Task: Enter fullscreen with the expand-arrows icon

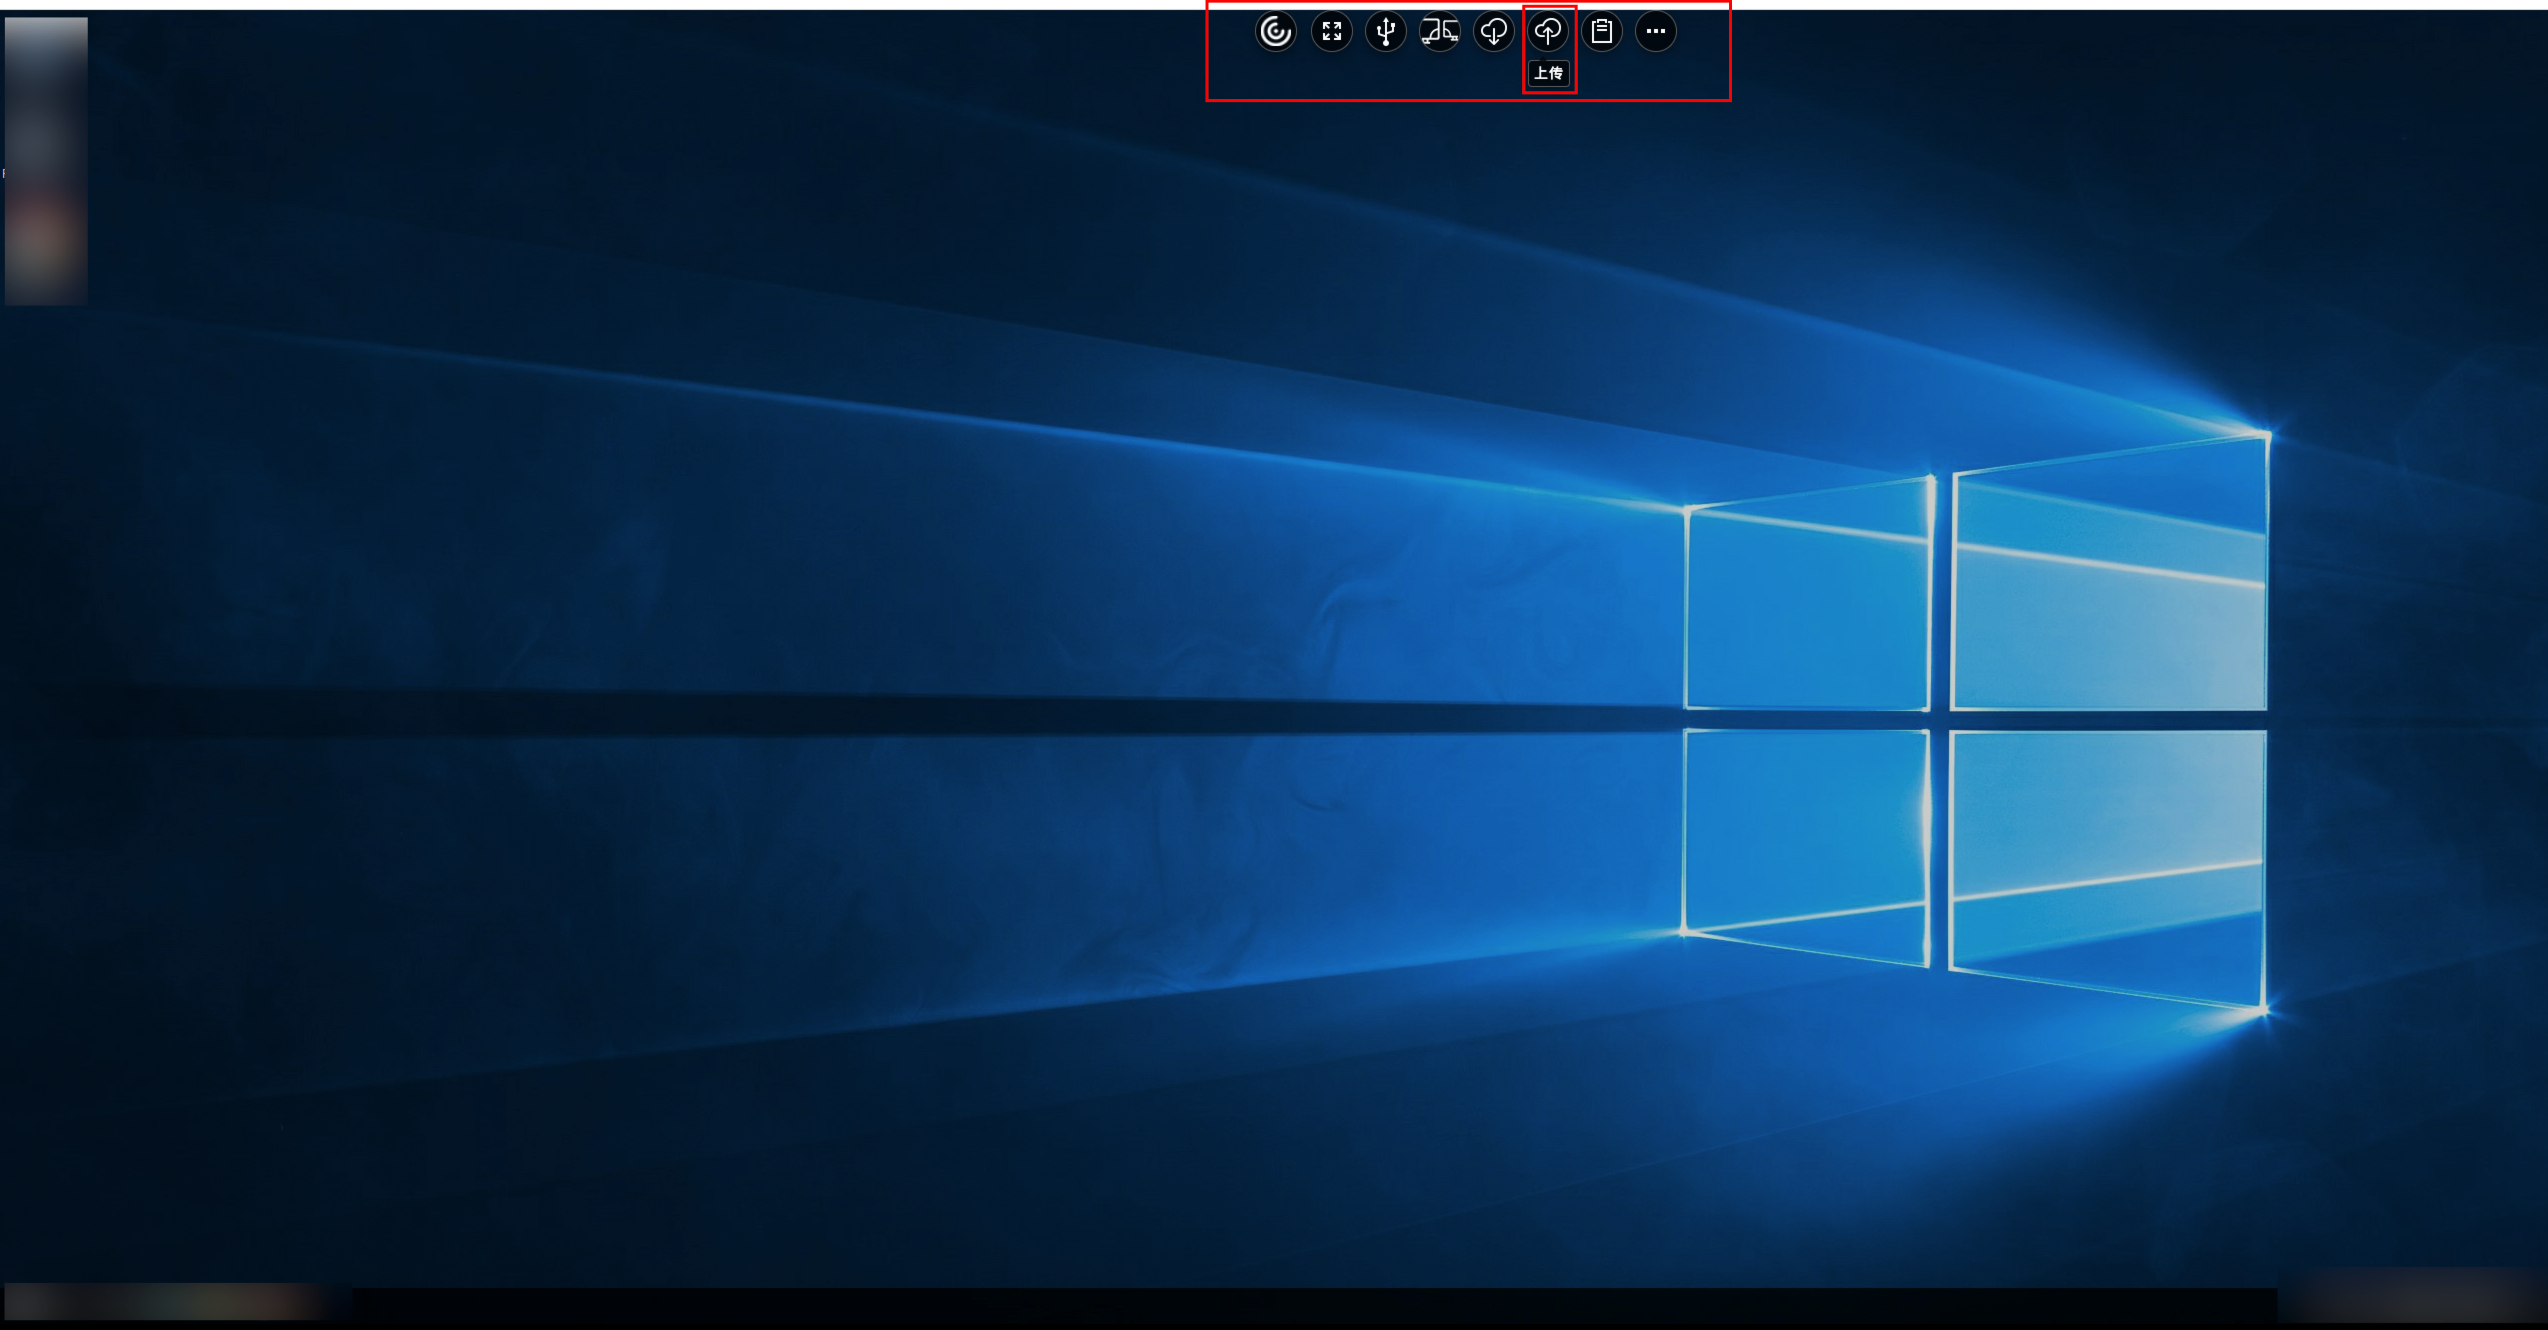Action: (x=1331, y=32)
